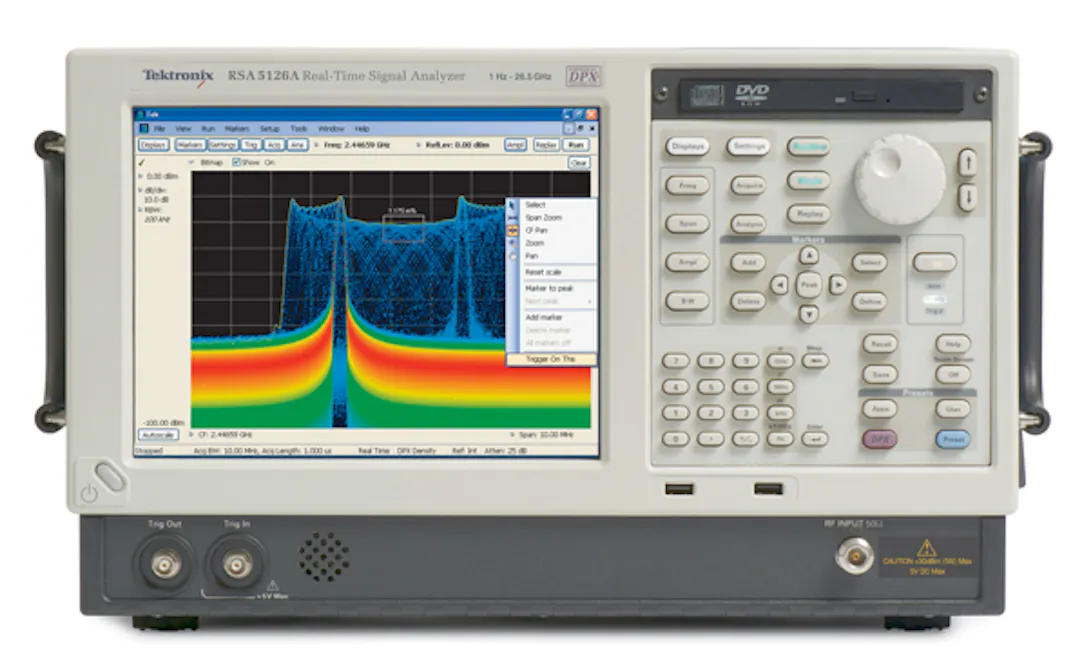1088x667 pixels.
Task: Click the Markers Delete key
Action: pos(748,301)
